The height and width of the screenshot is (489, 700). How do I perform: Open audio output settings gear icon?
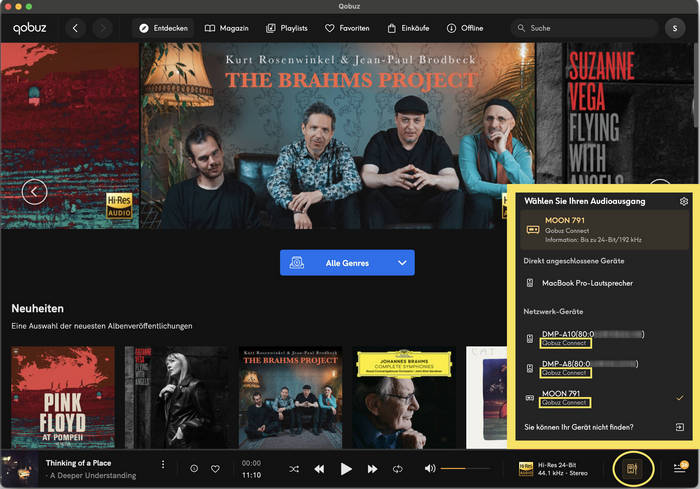683,201
